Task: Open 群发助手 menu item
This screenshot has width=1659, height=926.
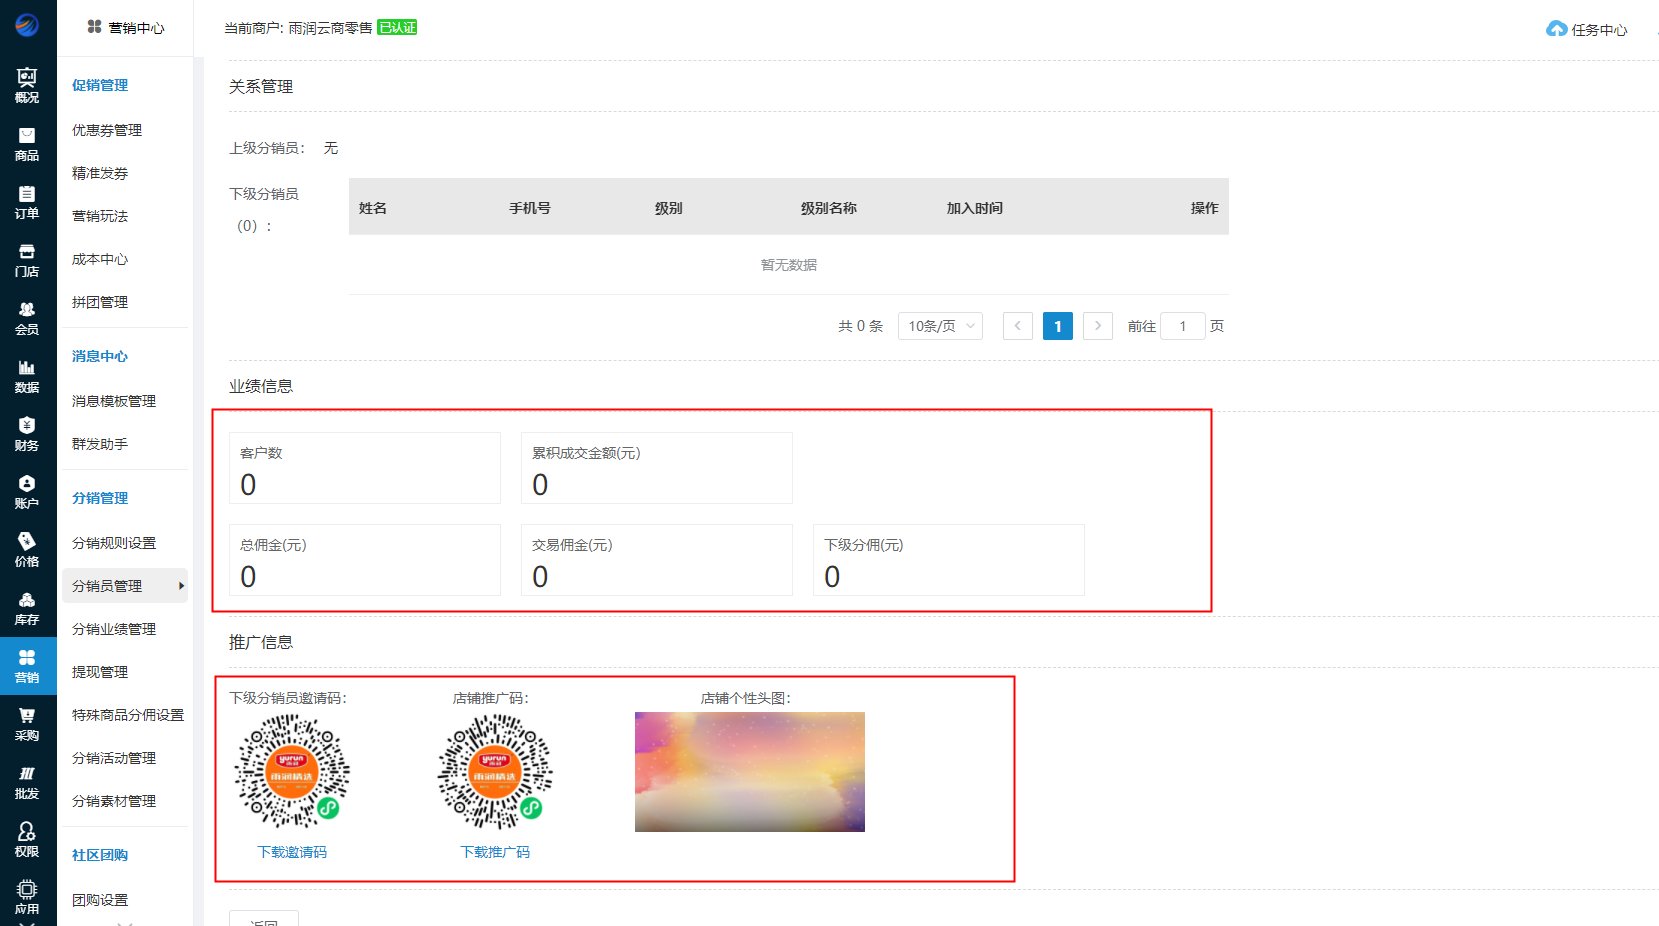Action: point(100,444)
